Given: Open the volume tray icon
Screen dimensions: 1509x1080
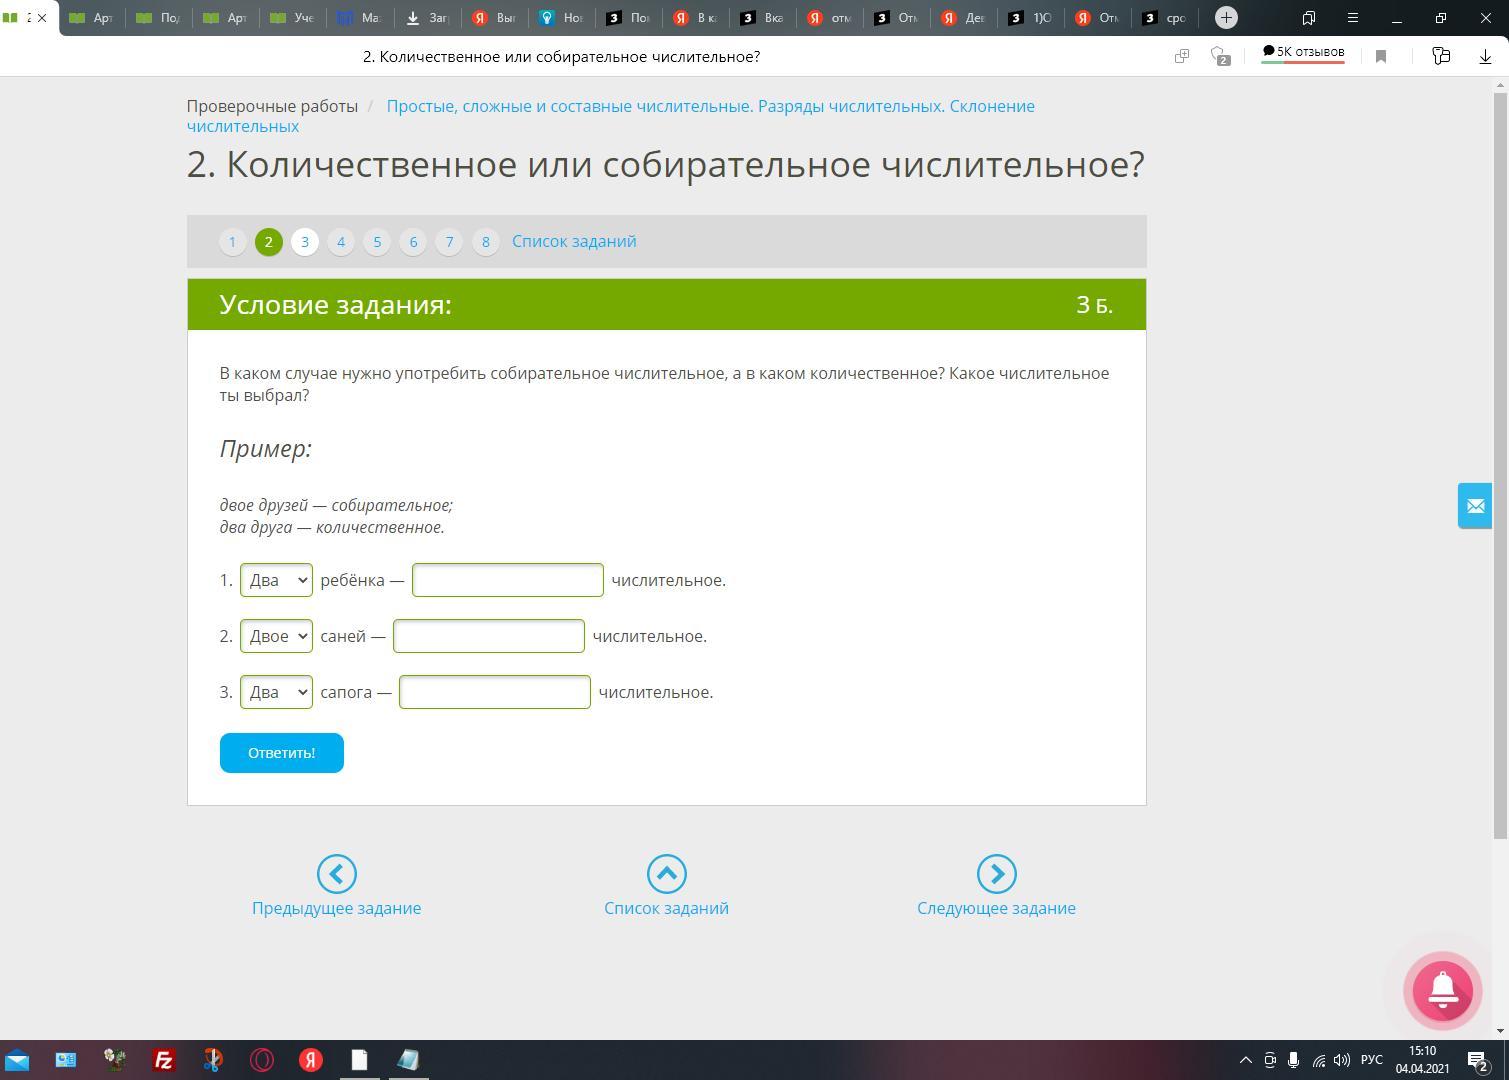Looking at the screenshot, I should click(x=1342, y=1060).
